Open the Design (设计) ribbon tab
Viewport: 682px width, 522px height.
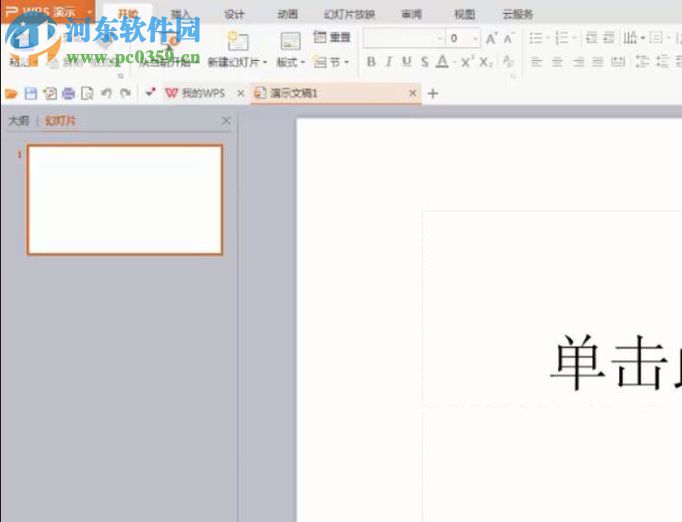234,14
